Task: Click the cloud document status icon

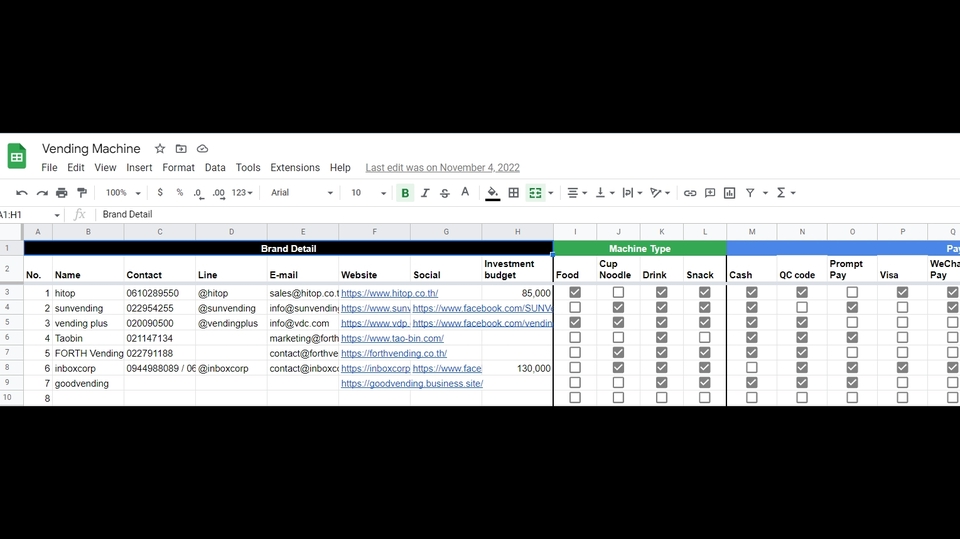Action: click(x=203, y=149)
